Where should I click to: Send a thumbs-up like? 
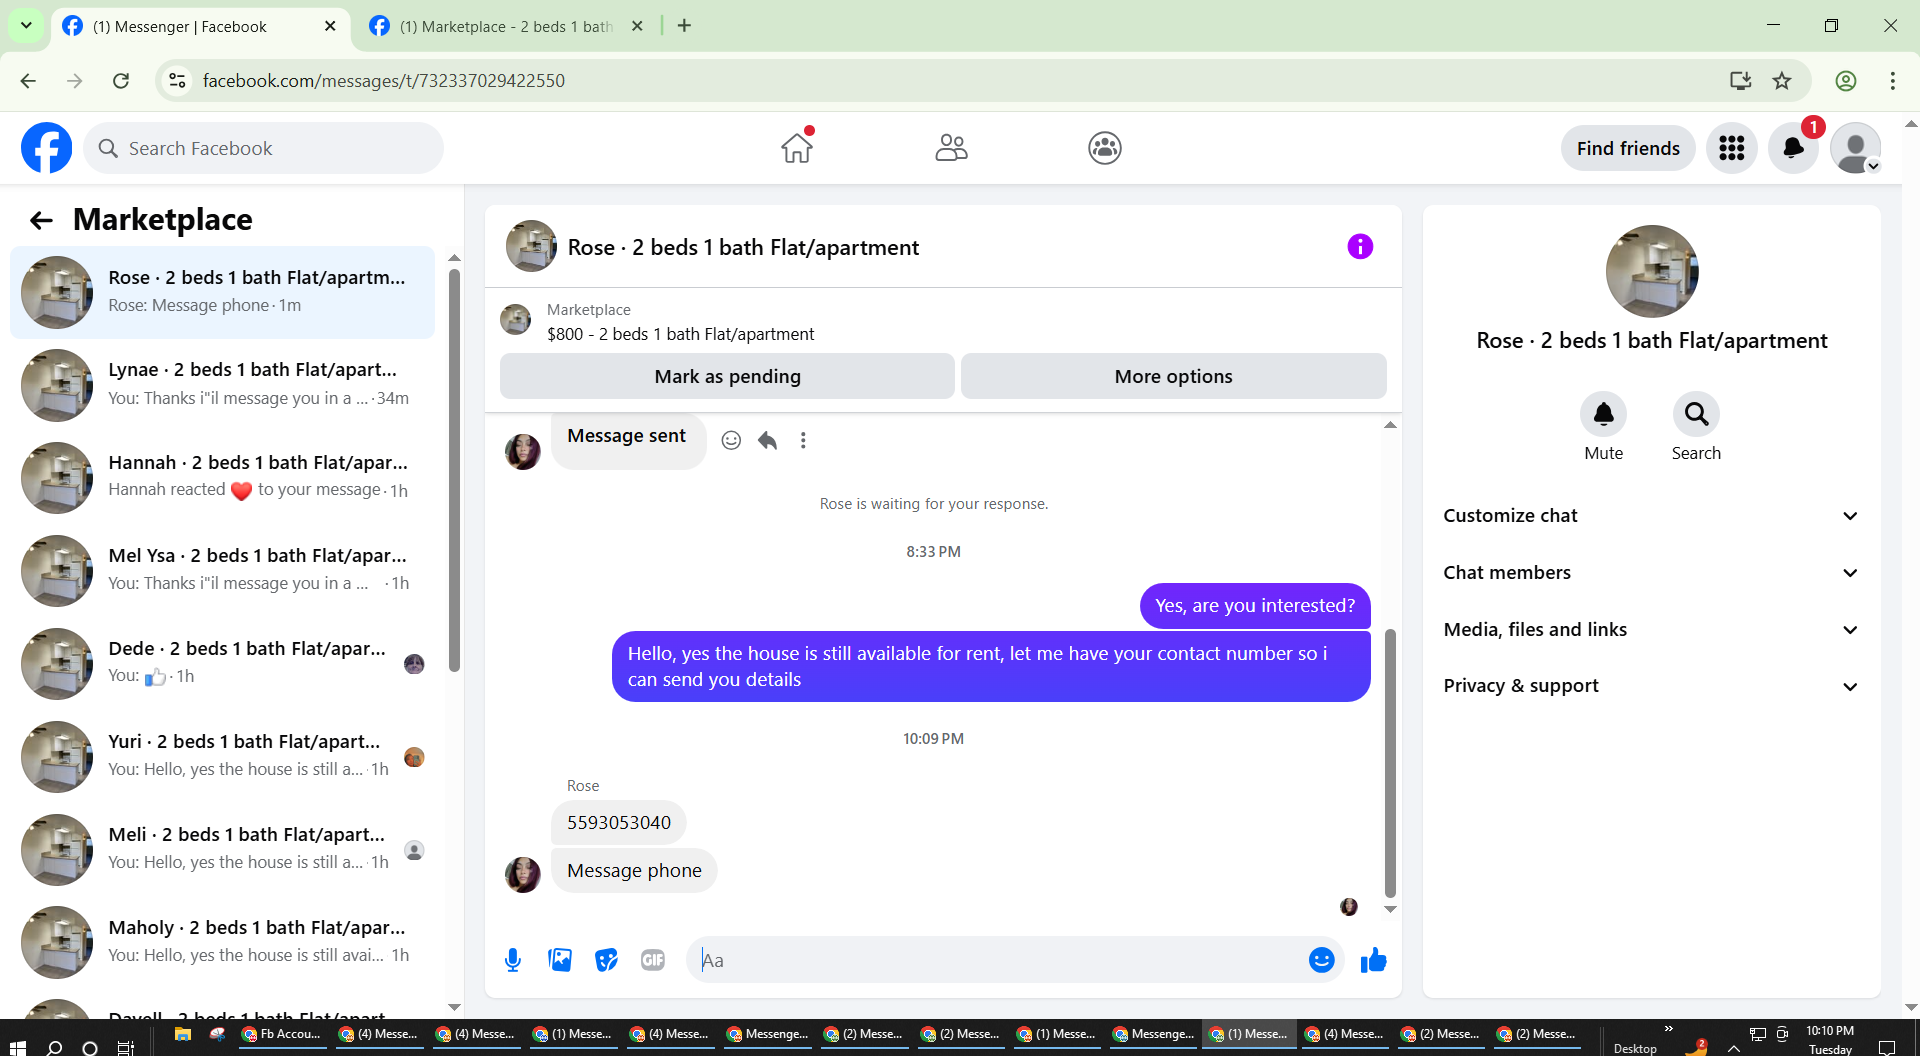(x=1374, y=960)
